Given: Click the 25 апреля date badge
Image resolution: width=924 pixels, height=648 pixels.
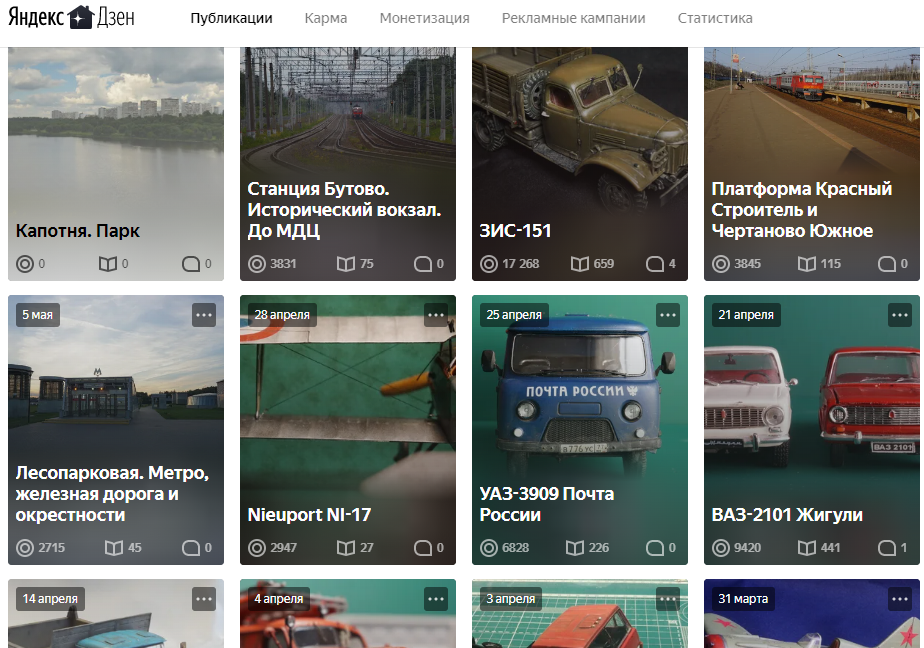Looking at the screenshot, I should point(514,315).
